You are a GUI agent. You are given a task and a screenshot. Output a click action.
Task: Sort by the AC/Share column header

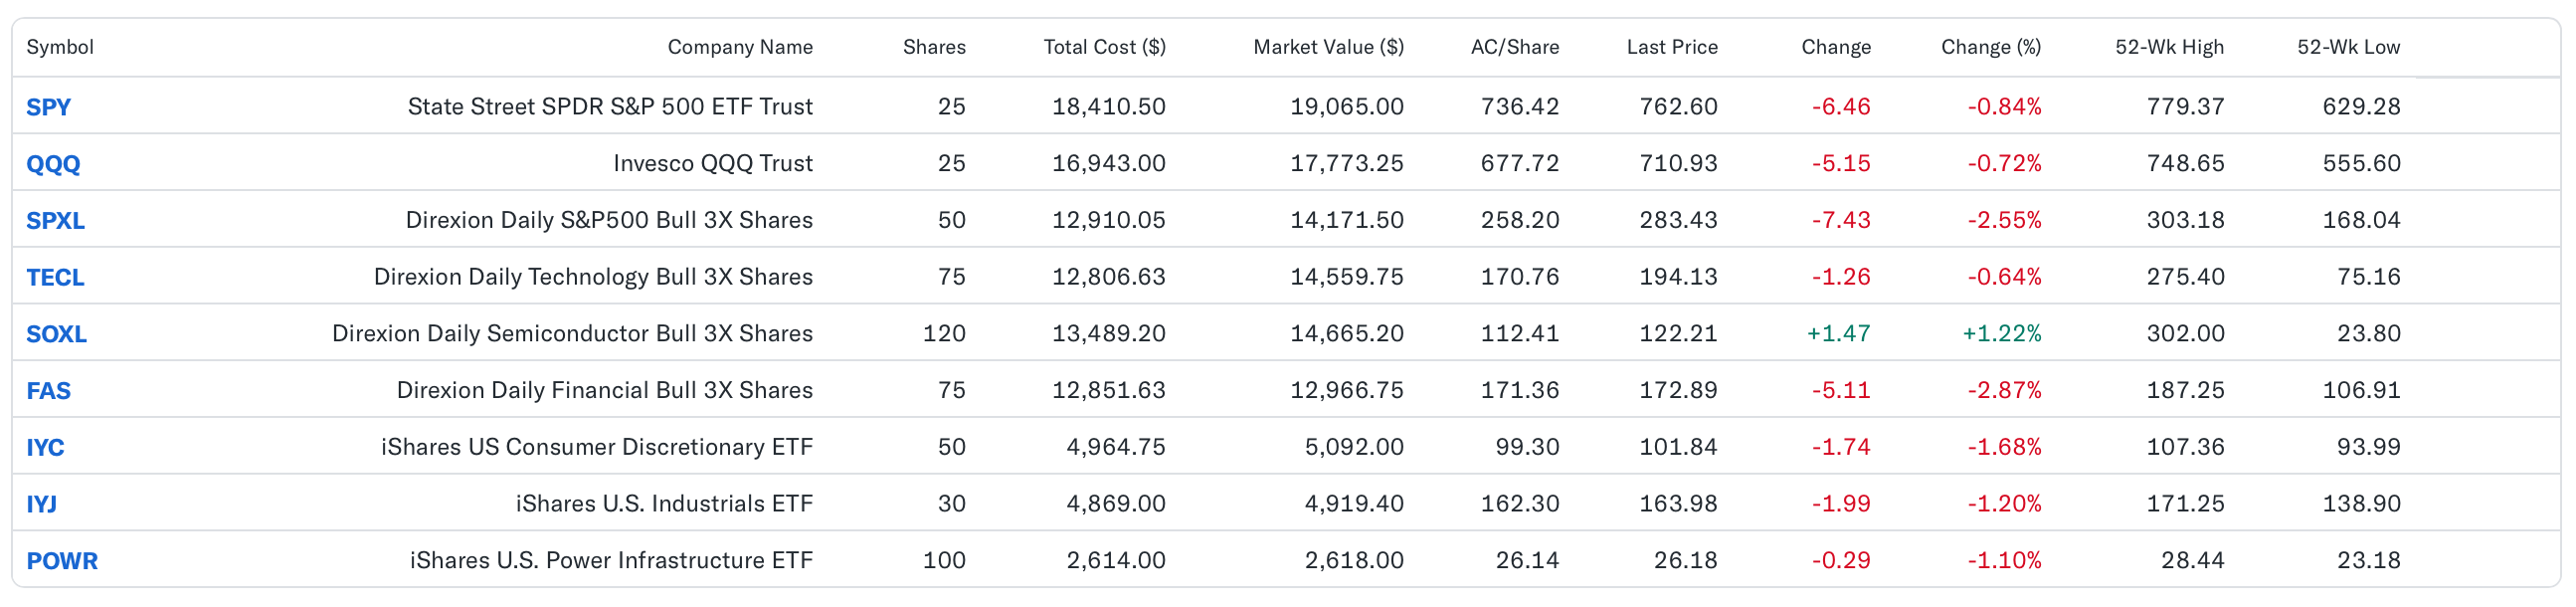pos(1514,47)
